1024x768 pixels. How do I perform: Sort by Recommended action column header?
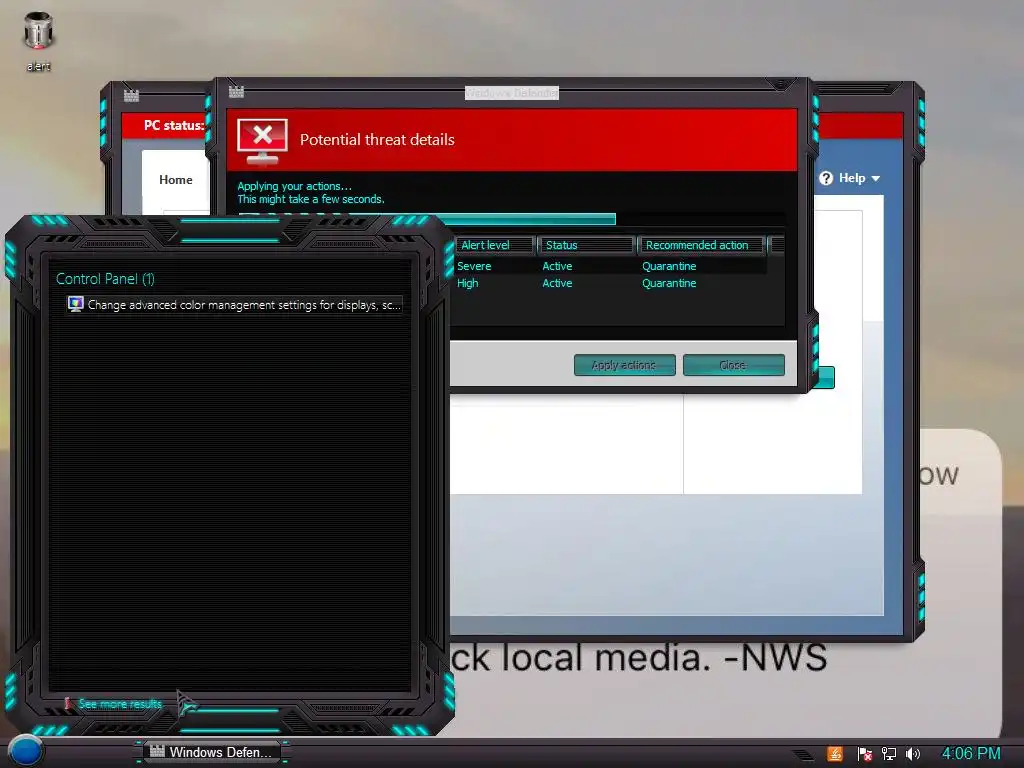click(x=701, y=245)
